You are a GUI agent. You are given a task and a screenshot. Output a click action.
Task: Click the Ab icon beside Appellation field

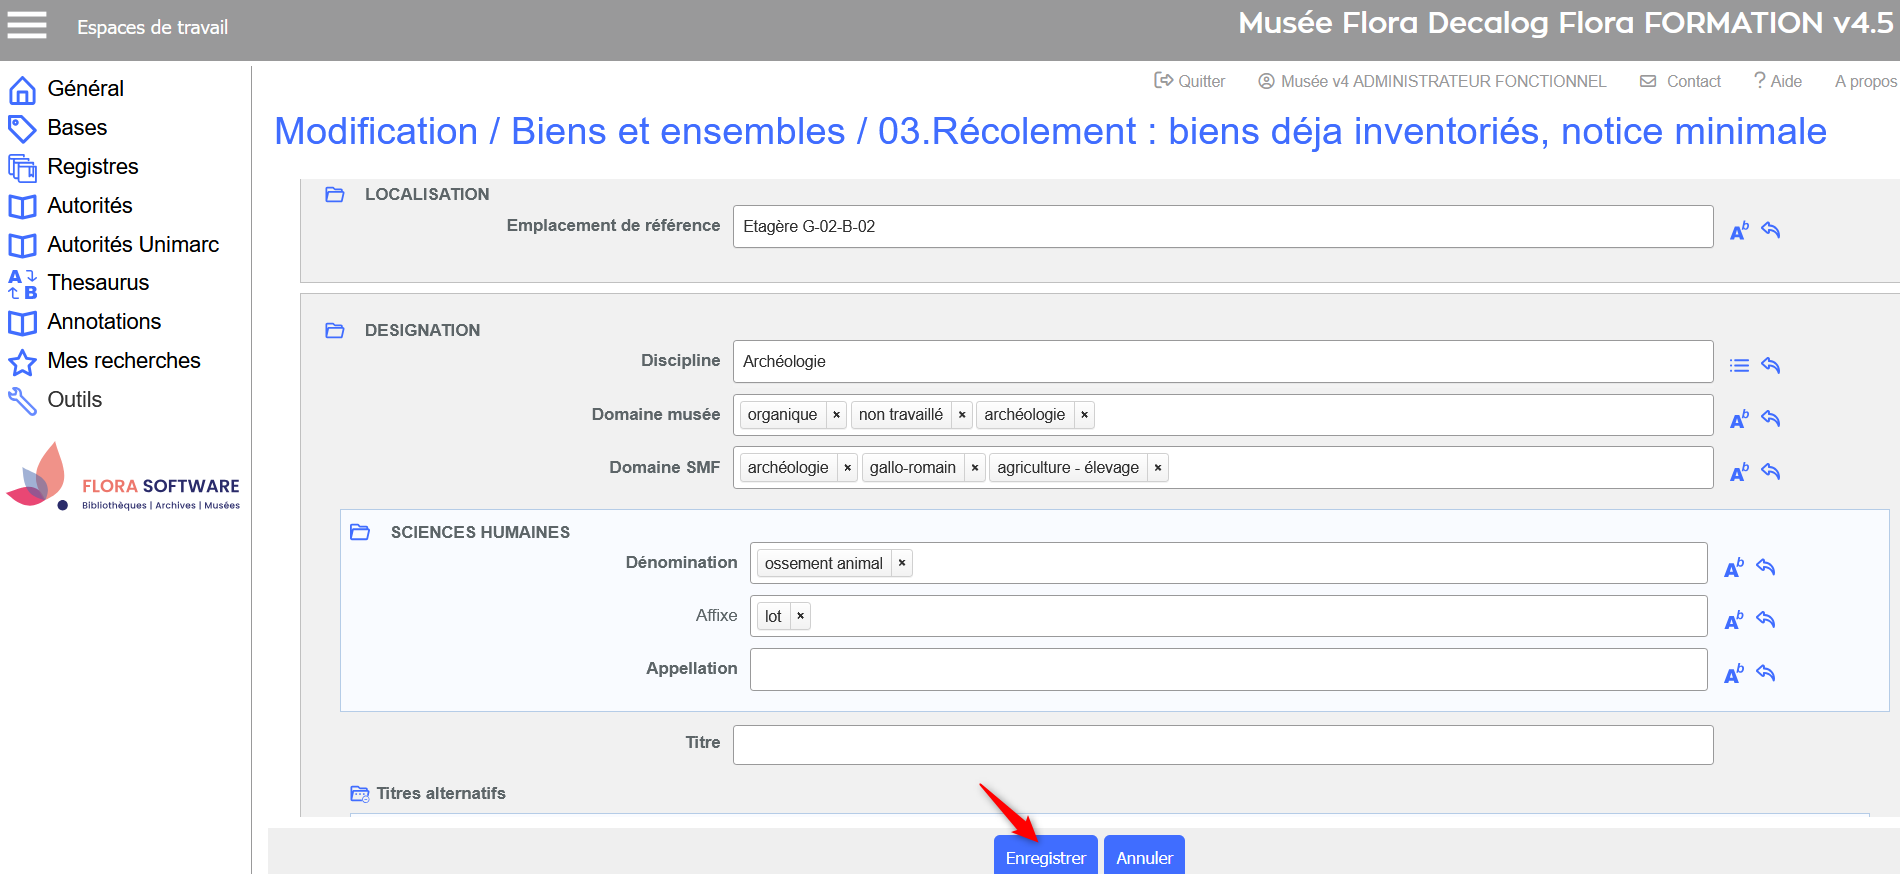coord(1733,674)
